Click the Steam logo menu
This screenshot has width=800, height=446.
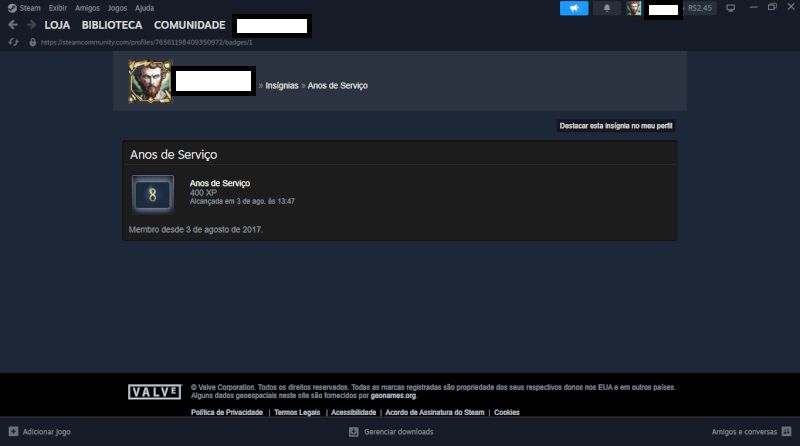click(24, 8)
